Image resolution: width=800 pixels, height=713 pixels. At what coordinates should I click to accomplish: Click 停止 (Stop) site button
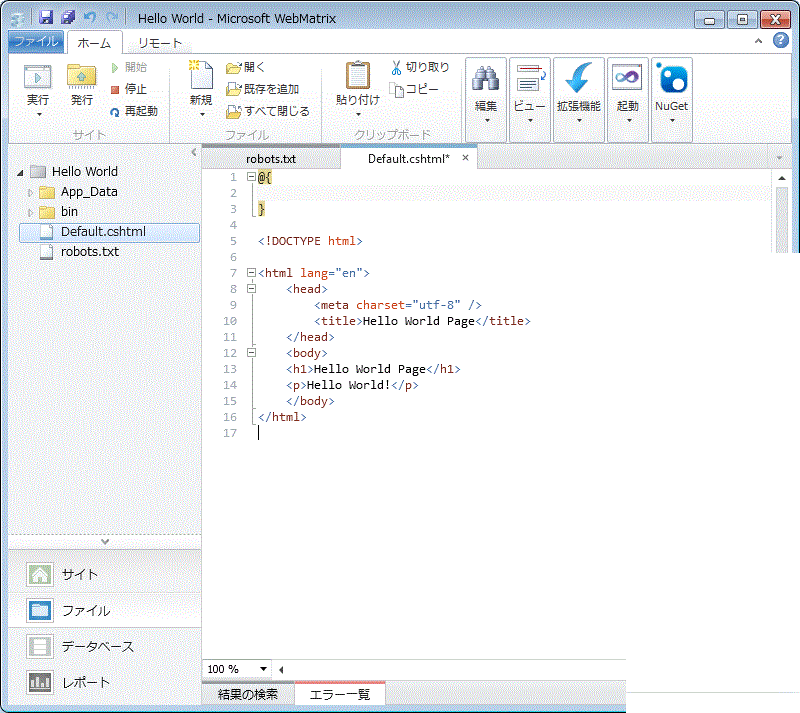point(129,89)
